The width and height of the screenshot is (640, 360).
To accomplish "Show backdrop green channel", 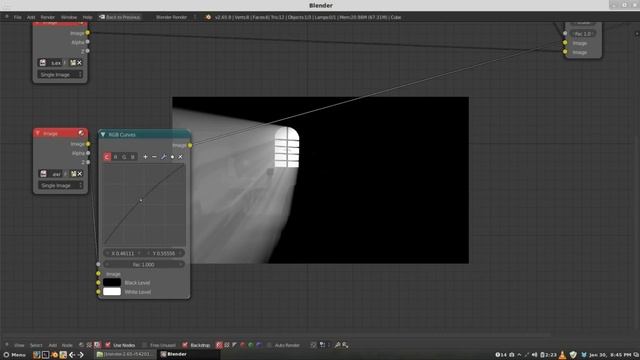I will (251, 345).
